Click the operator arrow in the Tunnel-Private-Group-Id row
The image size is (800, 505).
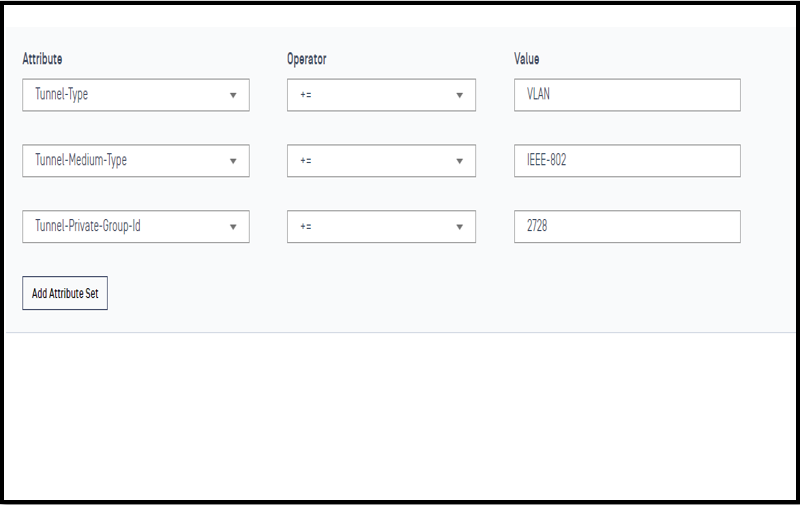click(459, 227)
